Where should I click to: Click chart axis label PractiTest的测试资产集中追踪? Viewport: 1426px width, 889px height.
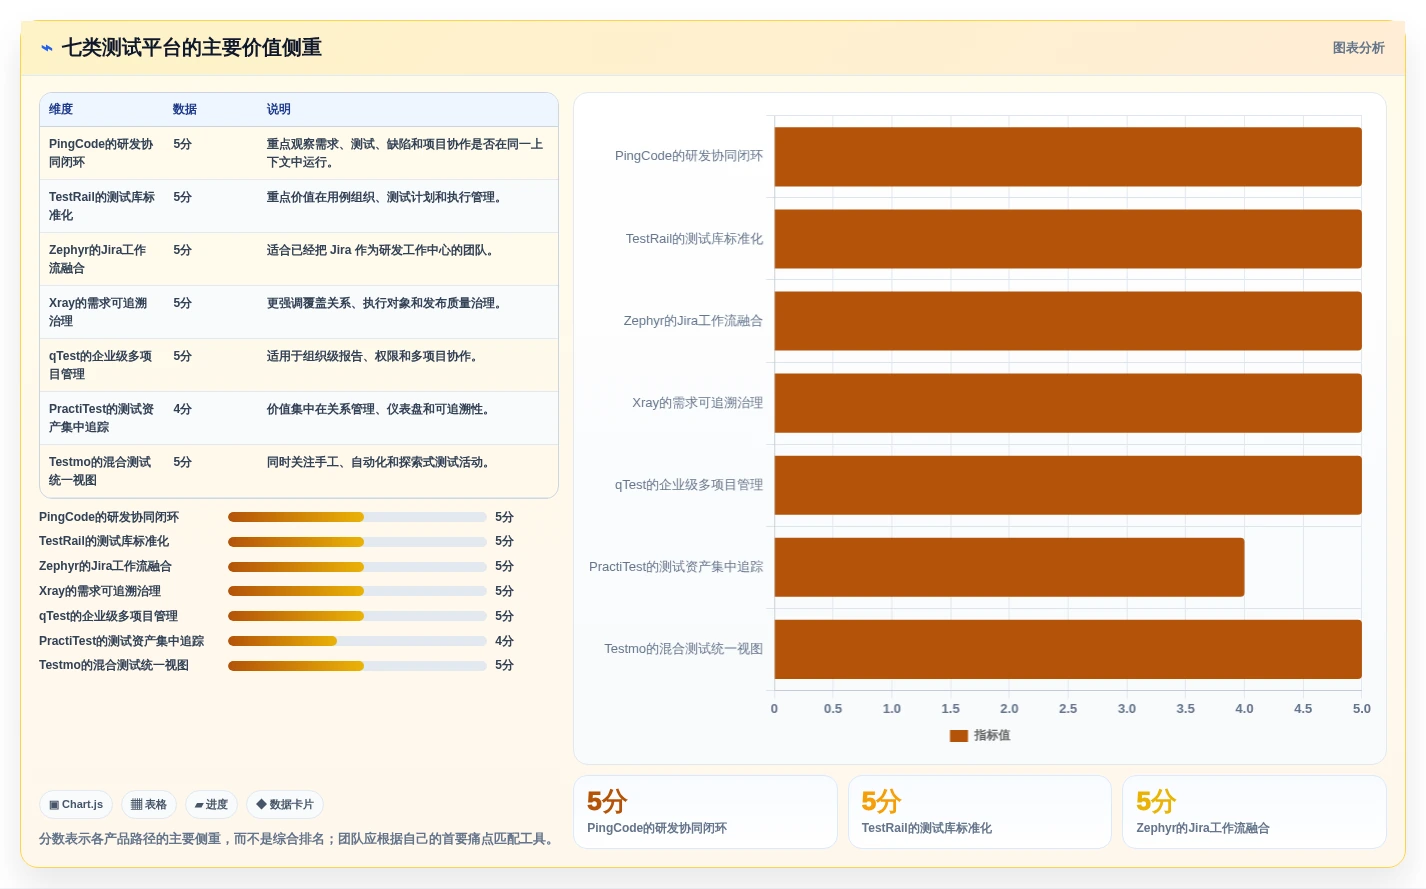click(676, 567)
